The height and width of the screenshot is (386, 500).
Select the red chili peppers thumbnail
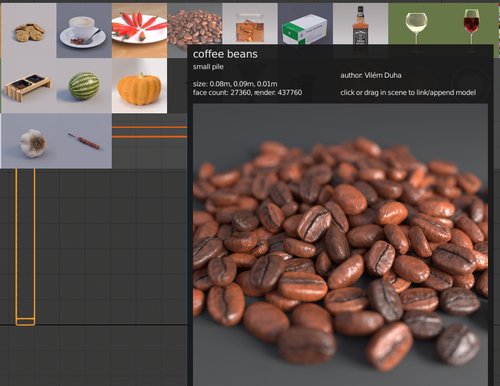coord(139,30)
